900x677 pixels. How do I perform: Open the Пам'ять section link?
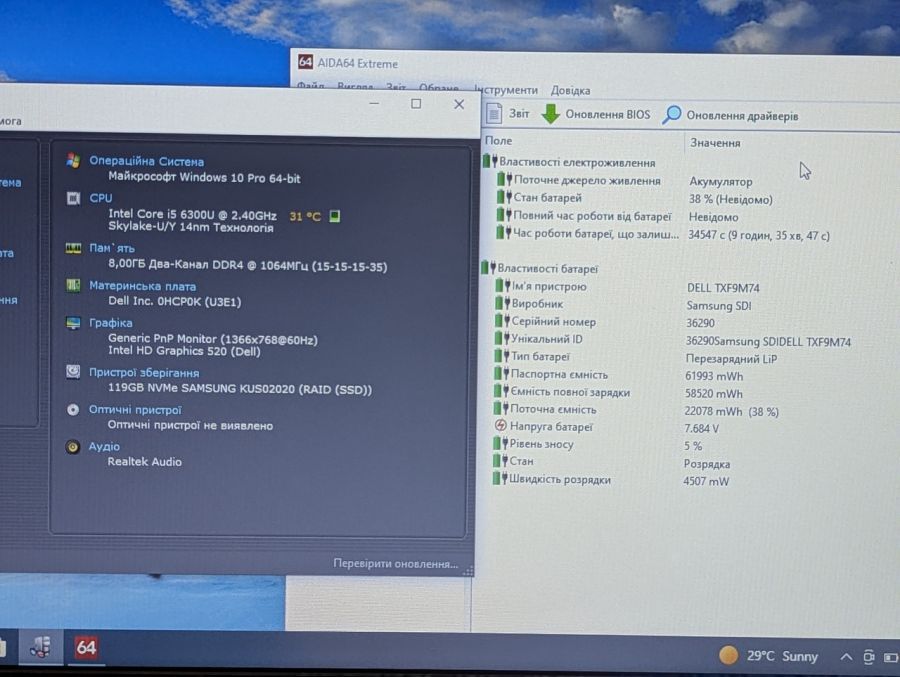pos(112,248)
